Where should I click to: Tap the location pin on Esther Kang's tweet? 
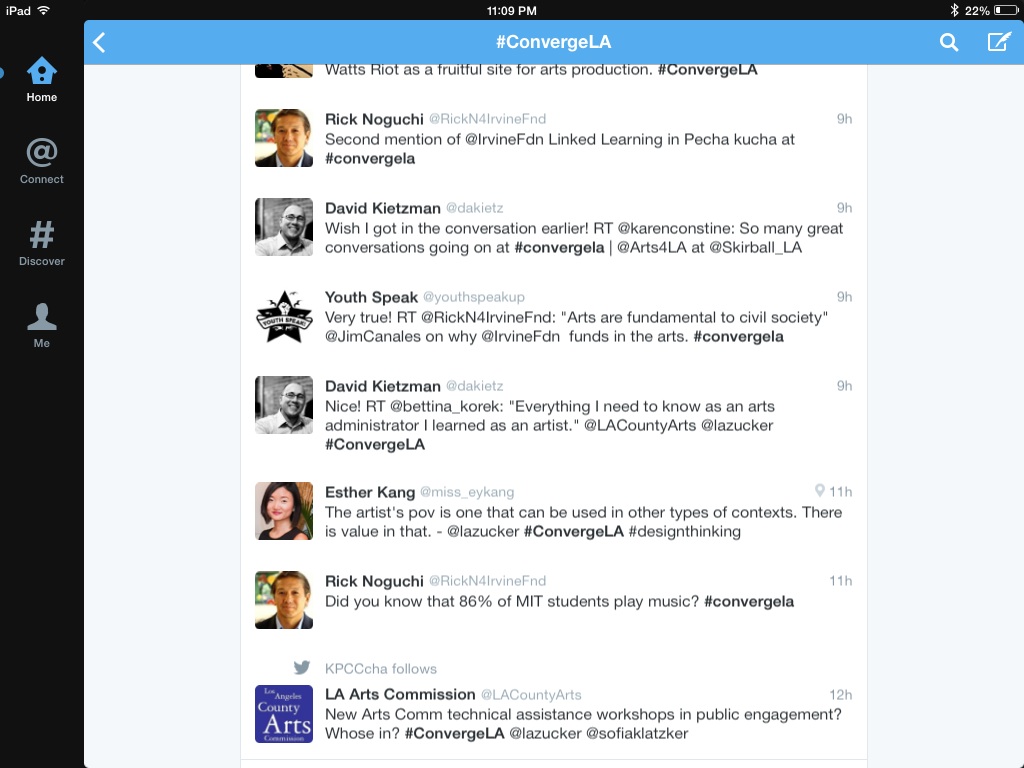[x=820, y=490]
